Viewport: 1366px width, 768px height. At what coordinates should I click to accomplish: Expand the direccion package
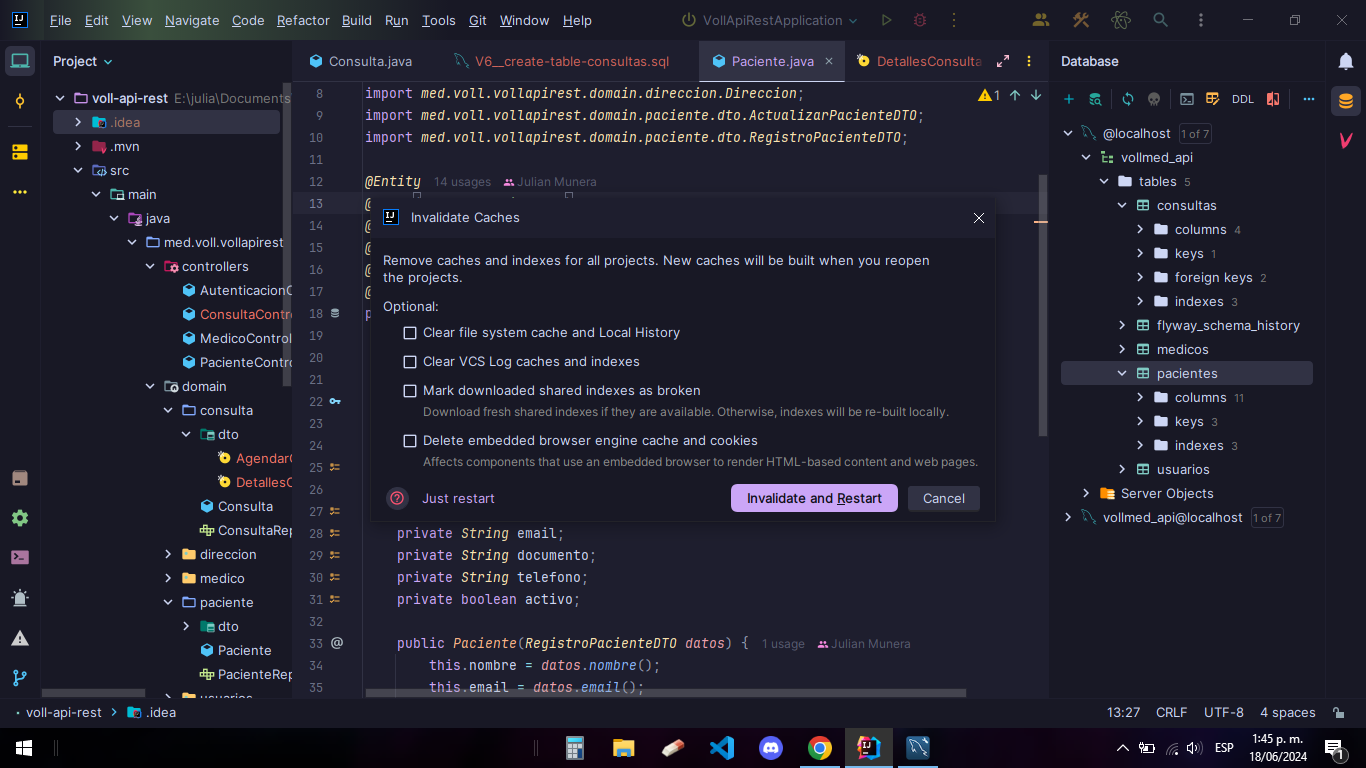168,554
